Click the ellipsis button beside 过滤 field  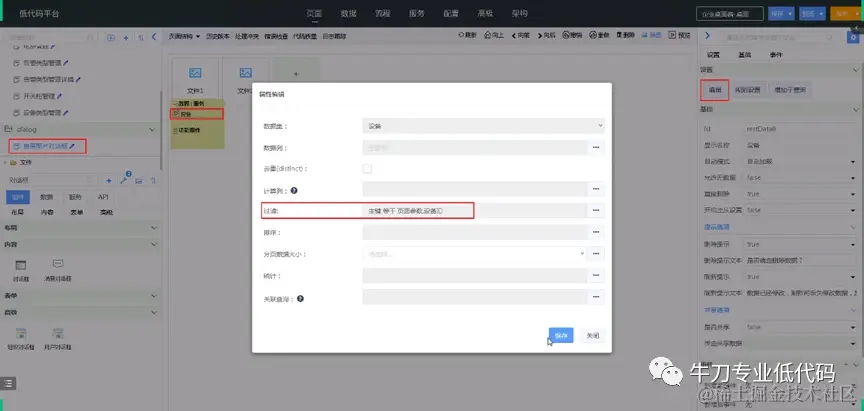tap(596, 210)
